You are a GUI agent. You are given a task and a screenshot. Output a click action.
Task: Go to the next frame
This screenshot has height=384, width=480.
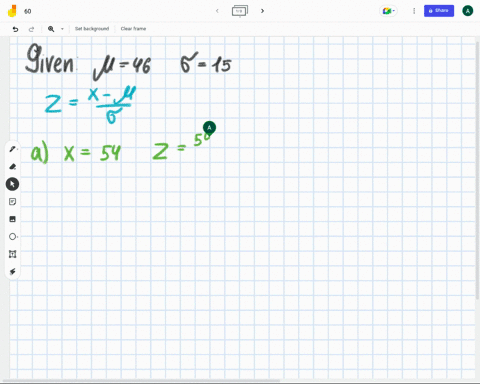(262, 11)
